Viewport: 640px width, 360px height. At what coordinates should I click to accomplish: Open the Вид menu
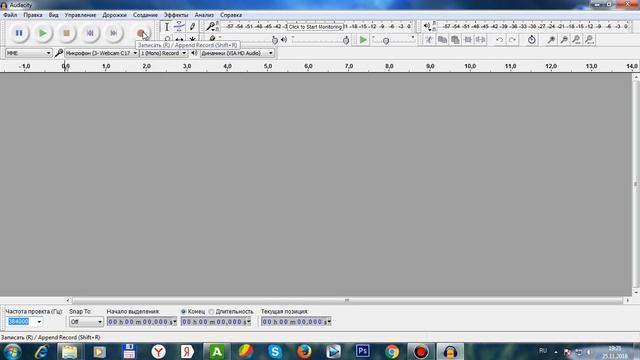(x=53, y=15)
